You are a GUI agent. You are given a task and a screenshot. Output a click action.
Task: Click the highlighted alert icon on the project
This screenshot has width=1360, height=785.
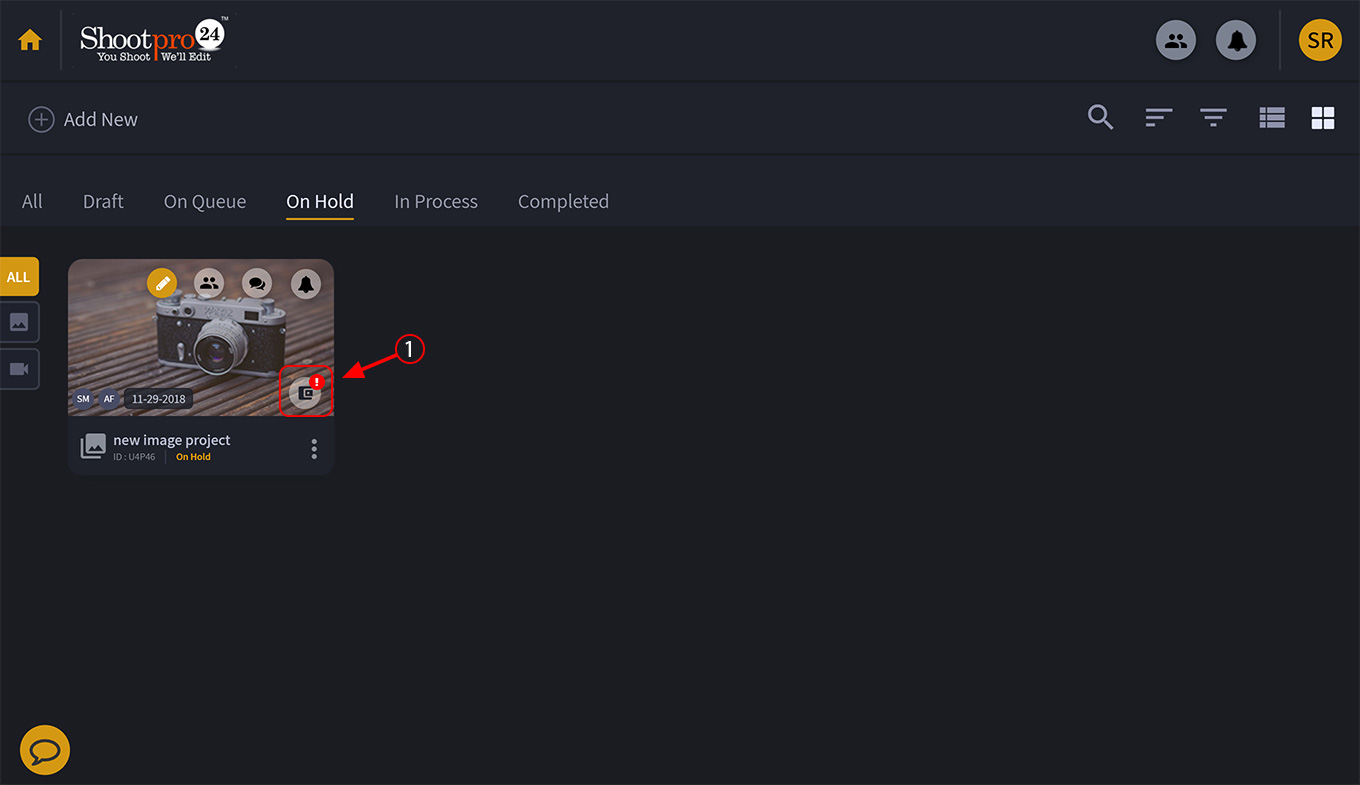306,391
